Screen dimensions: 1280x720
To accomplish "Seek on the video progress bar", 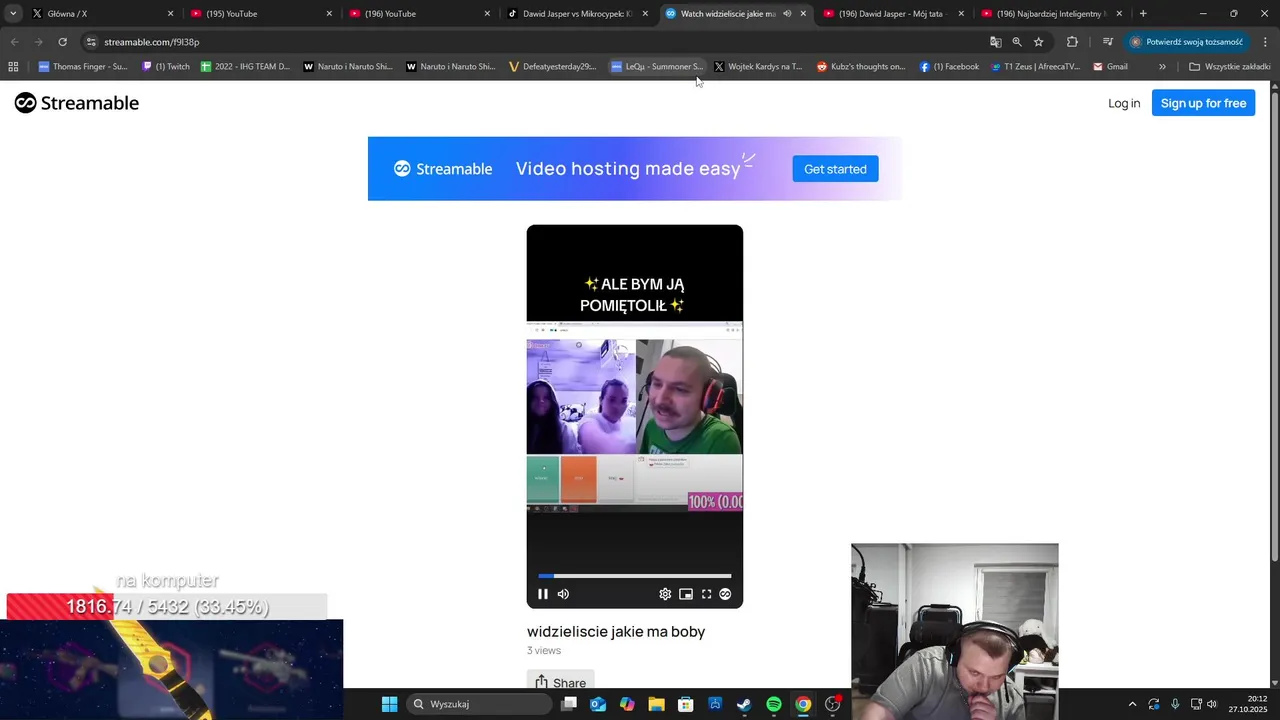I will click(x=635, y=576).
